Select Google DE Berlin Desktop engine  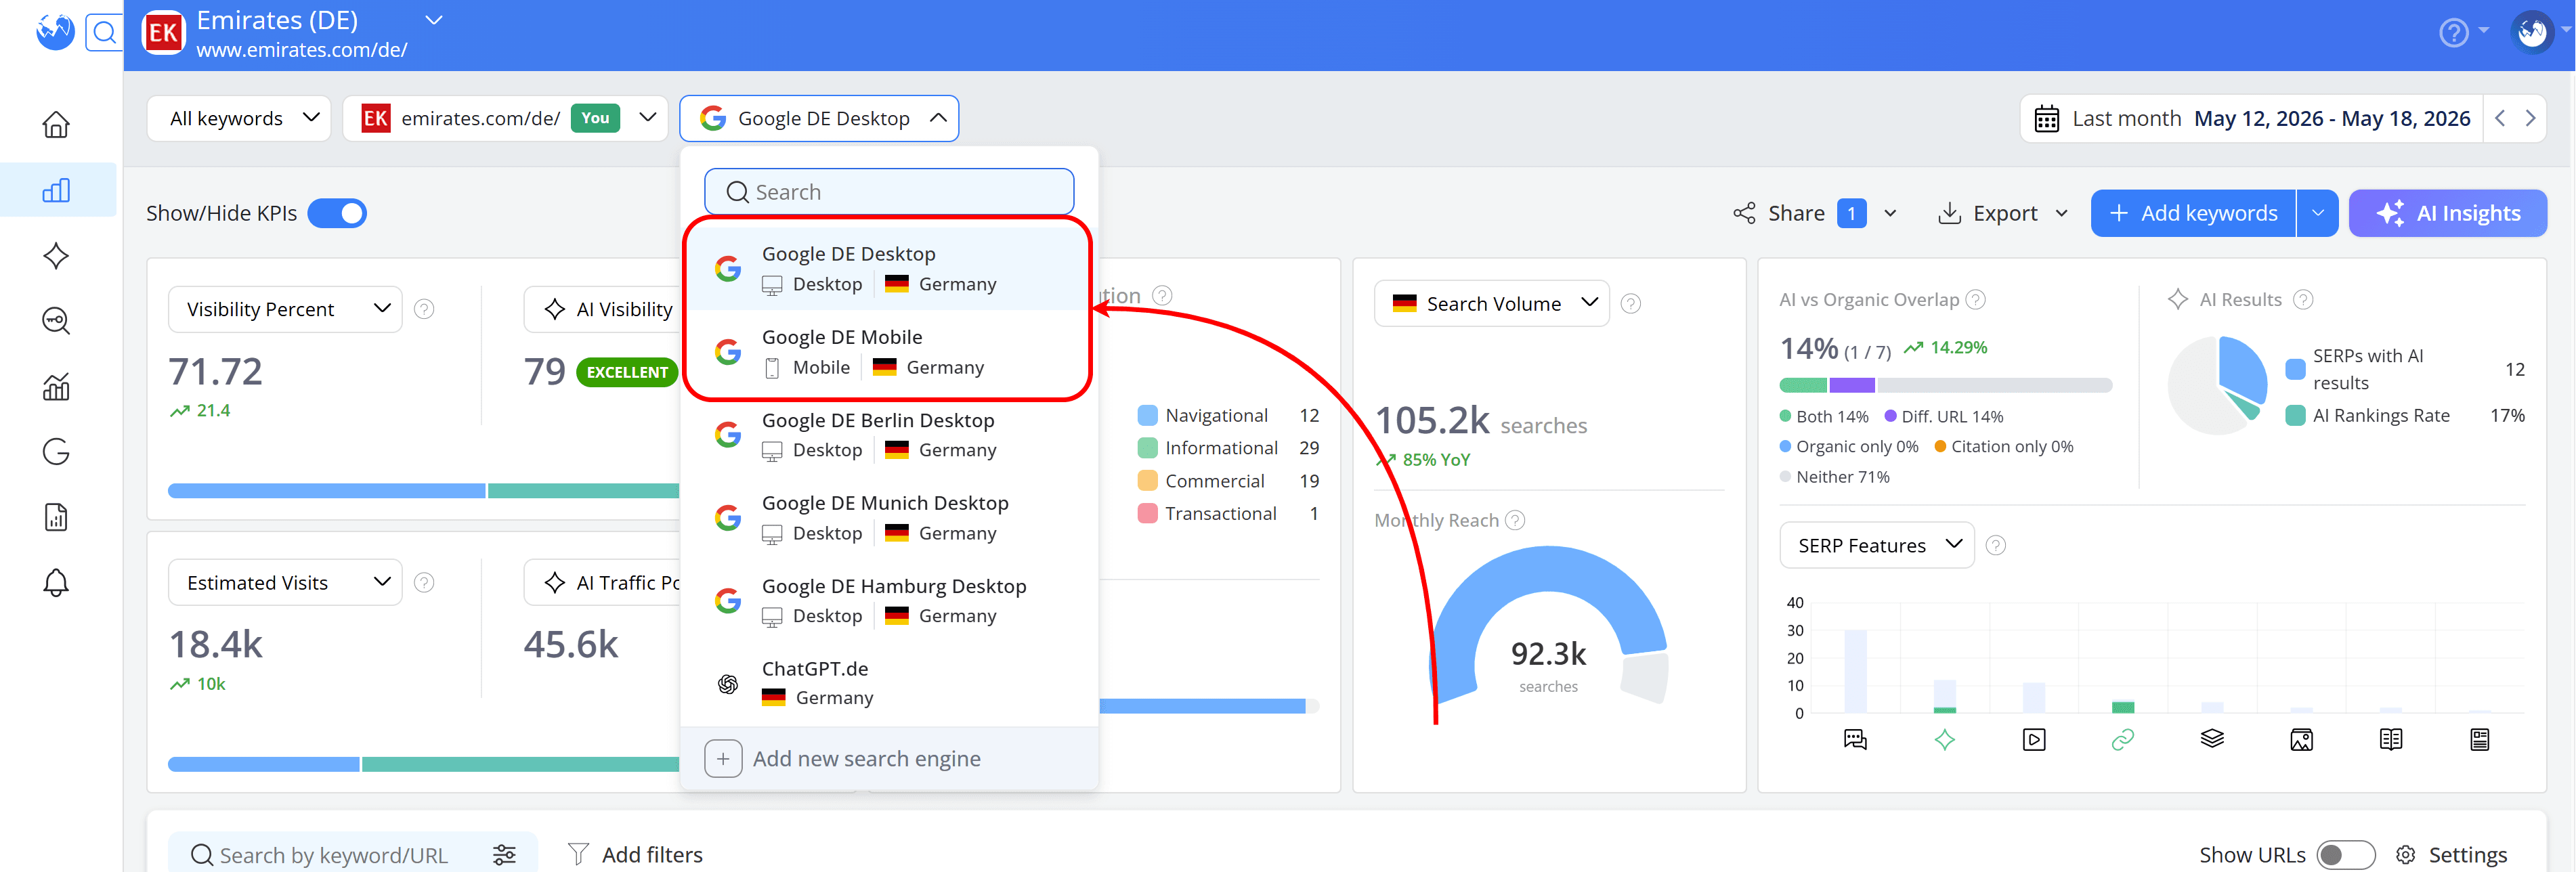888,435
